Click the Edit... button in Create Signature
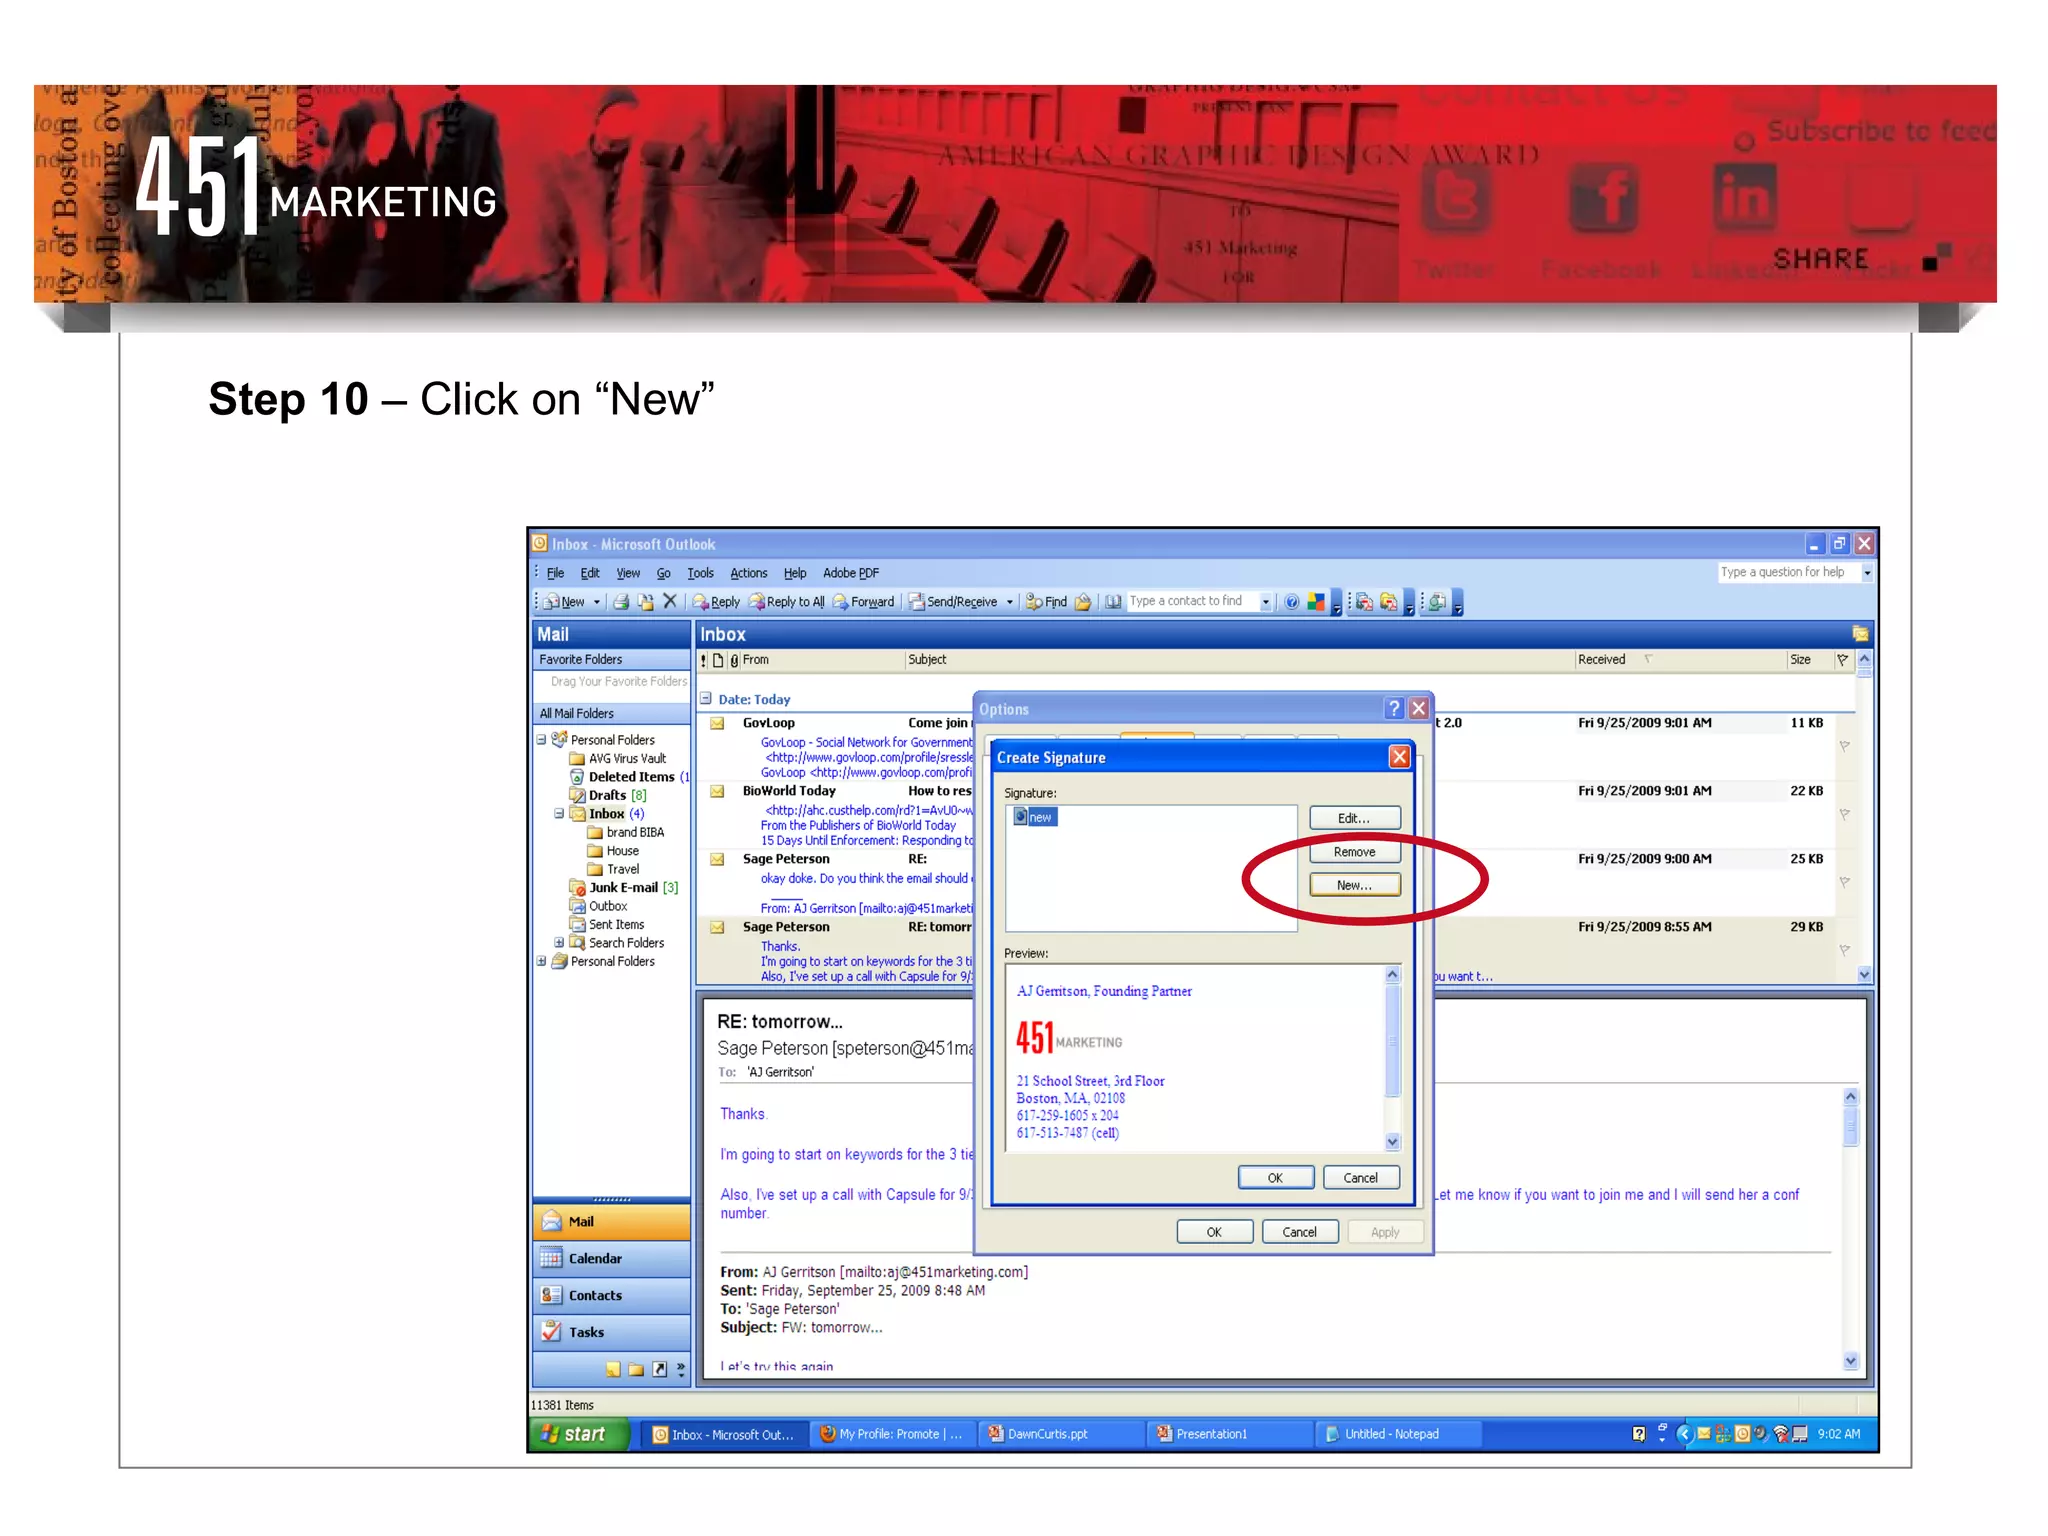The width and height of the screenshot is (2048, 1536). [x=1354, y=818]
